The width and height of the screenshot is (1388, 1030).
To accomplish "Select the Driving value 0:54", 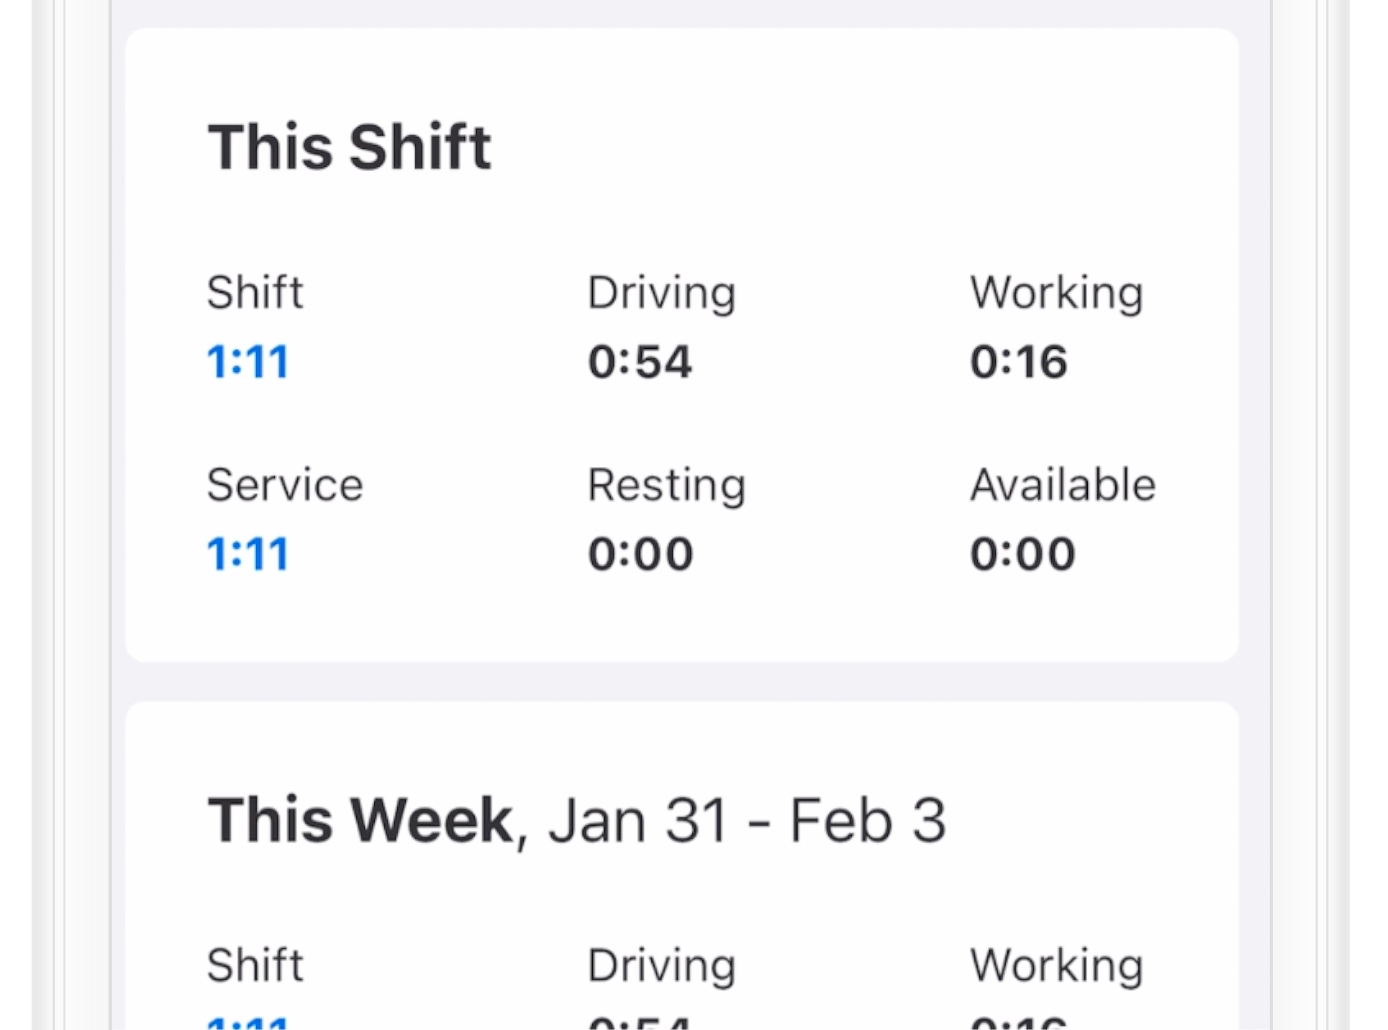I will pos(640,361).
